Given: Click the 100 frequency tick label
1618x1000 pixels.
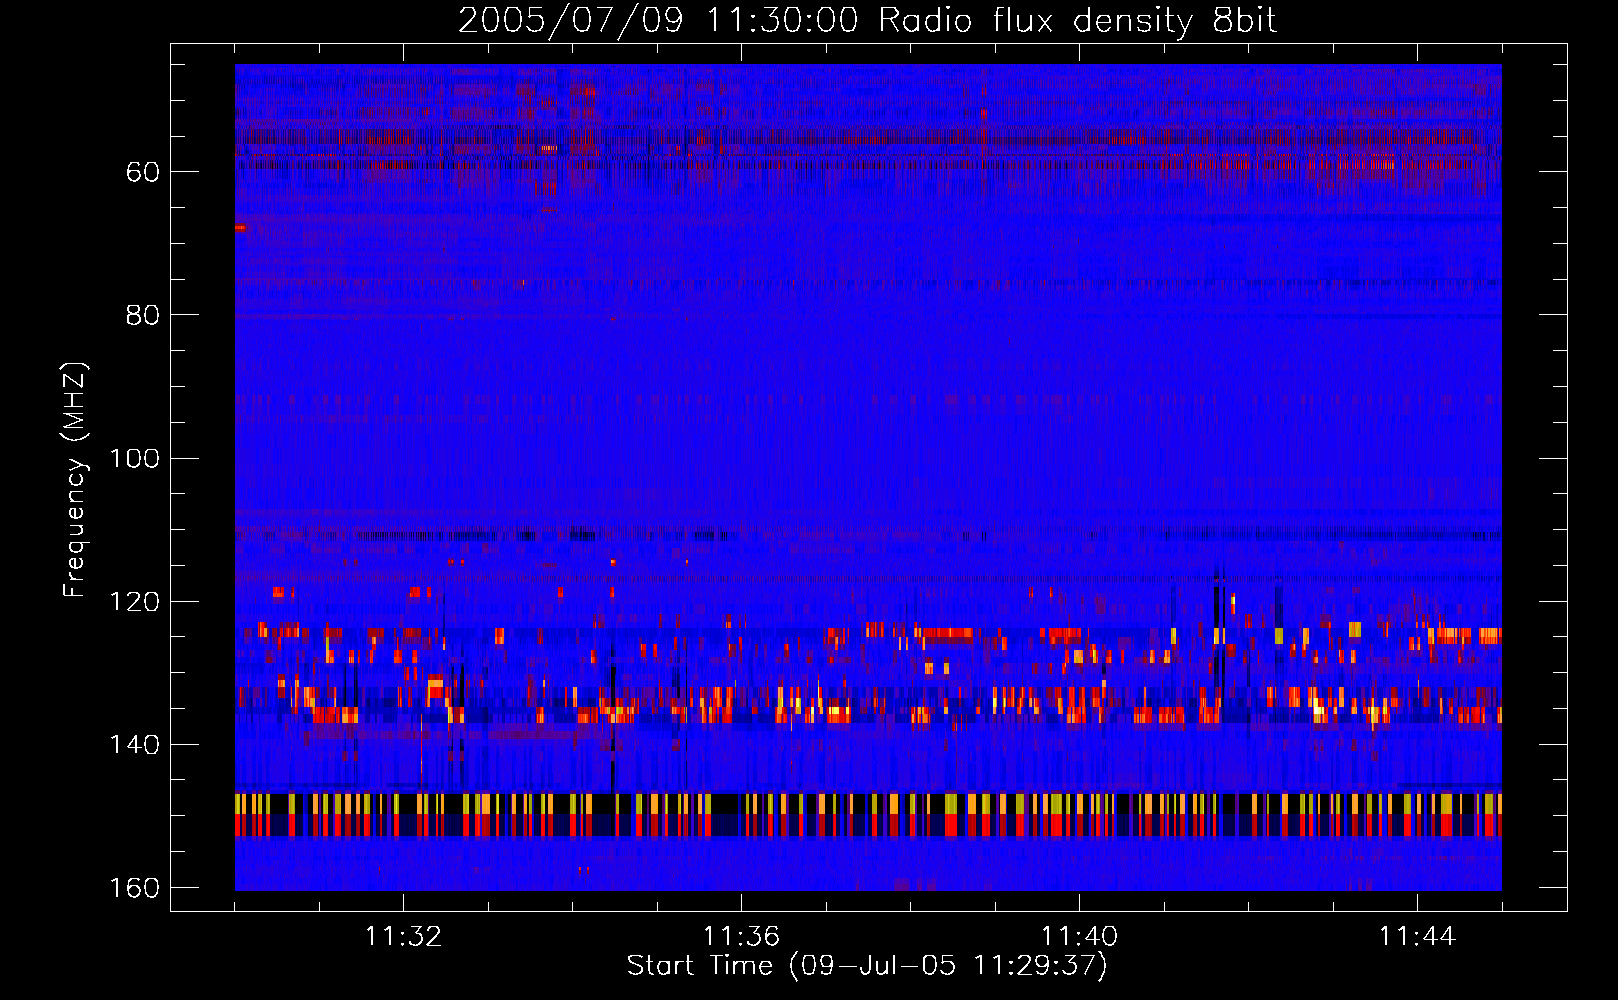Looking at the screenshot, I should coord(135,459).
